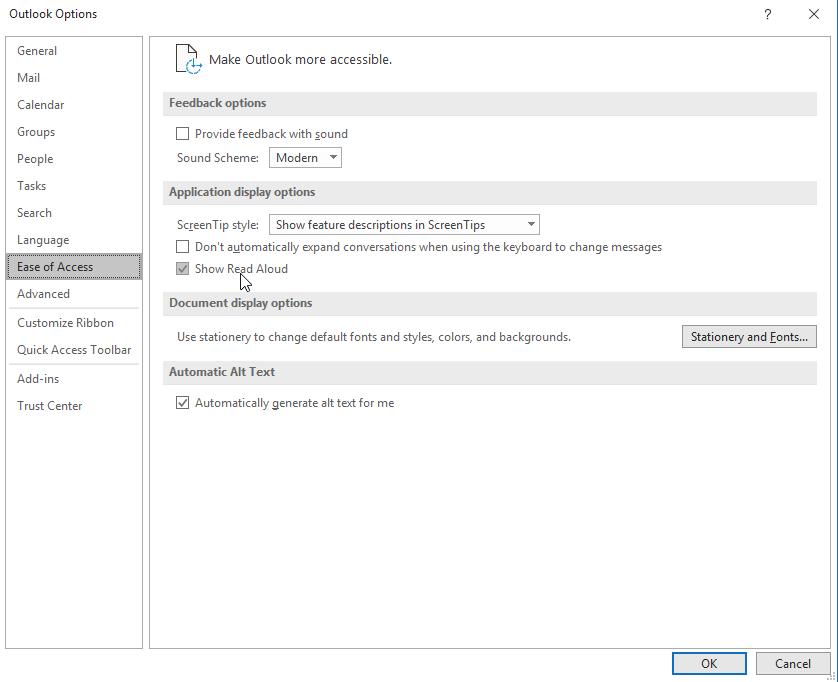Open the People options page
838x682 pixels.
pos(35,159)
